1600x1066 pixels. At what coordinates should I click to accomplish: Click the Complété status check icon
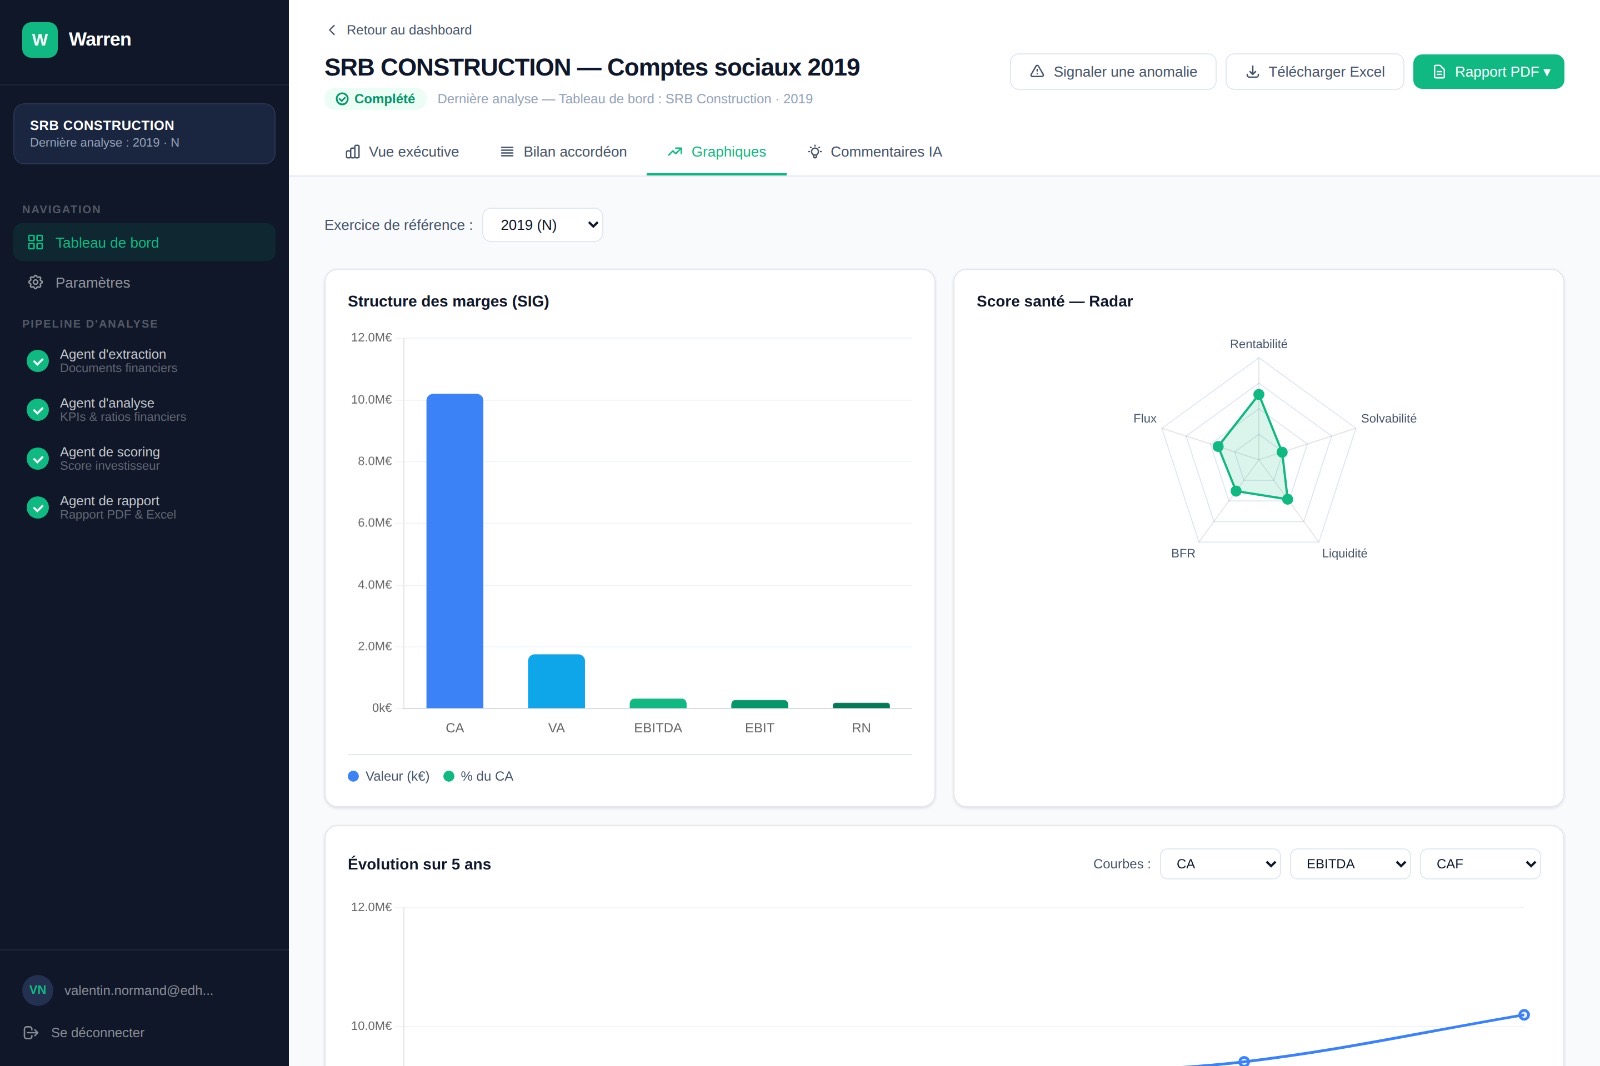(342, 99)
